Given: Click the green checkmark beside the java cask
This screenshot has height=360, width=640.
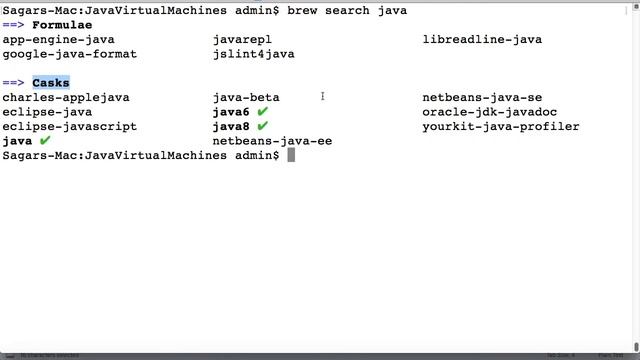Looking at the screenshot, I should pyautogui.click(x=45, y=140).
